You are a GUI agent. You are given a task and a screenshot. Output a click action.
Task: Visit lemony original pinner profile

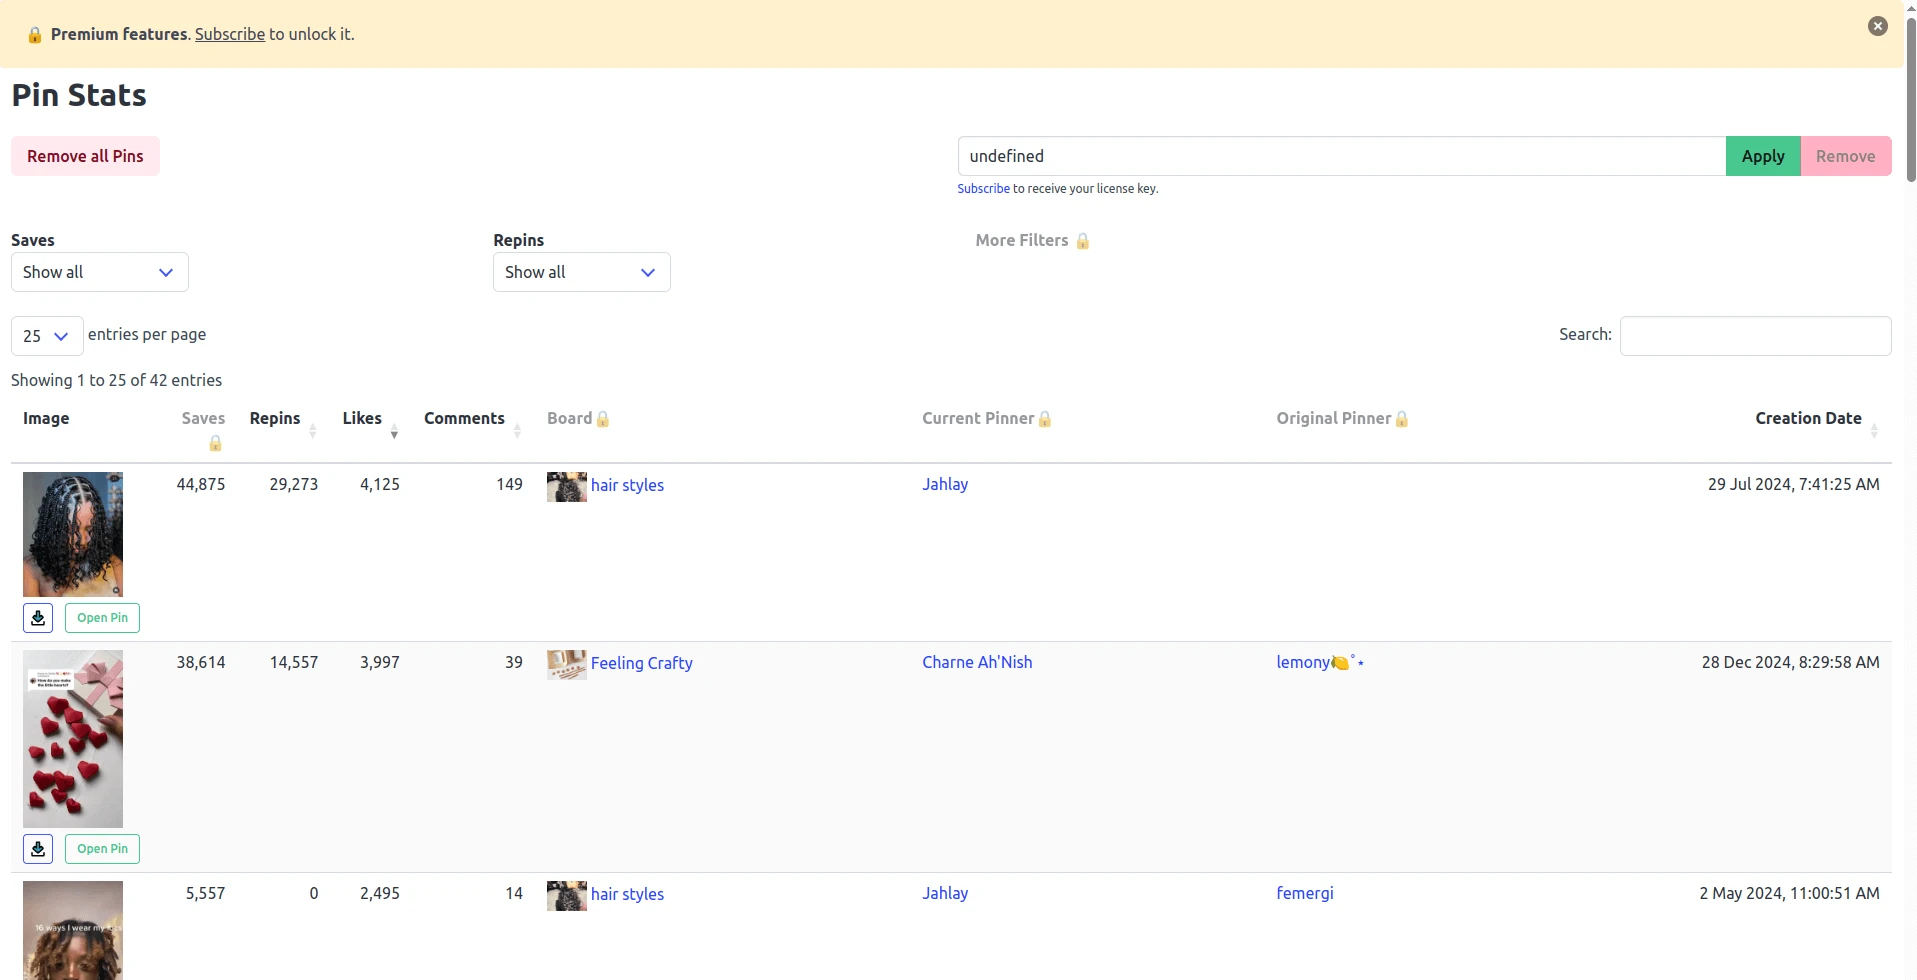coord(1320,662)
